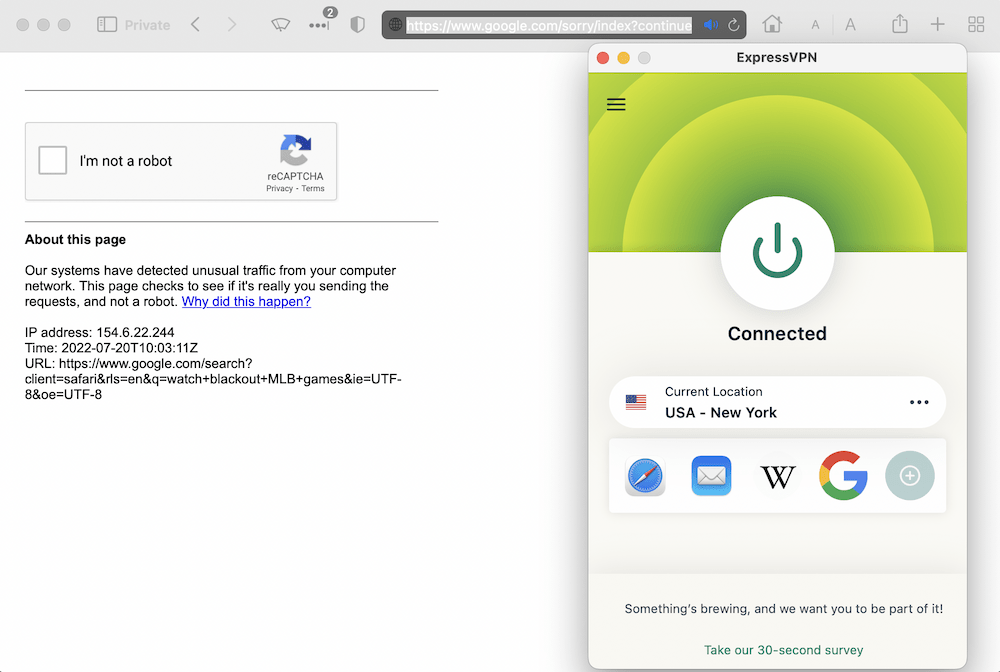Minimize the ExpressVPN window
1000x672 pixels.
[624, 58]
